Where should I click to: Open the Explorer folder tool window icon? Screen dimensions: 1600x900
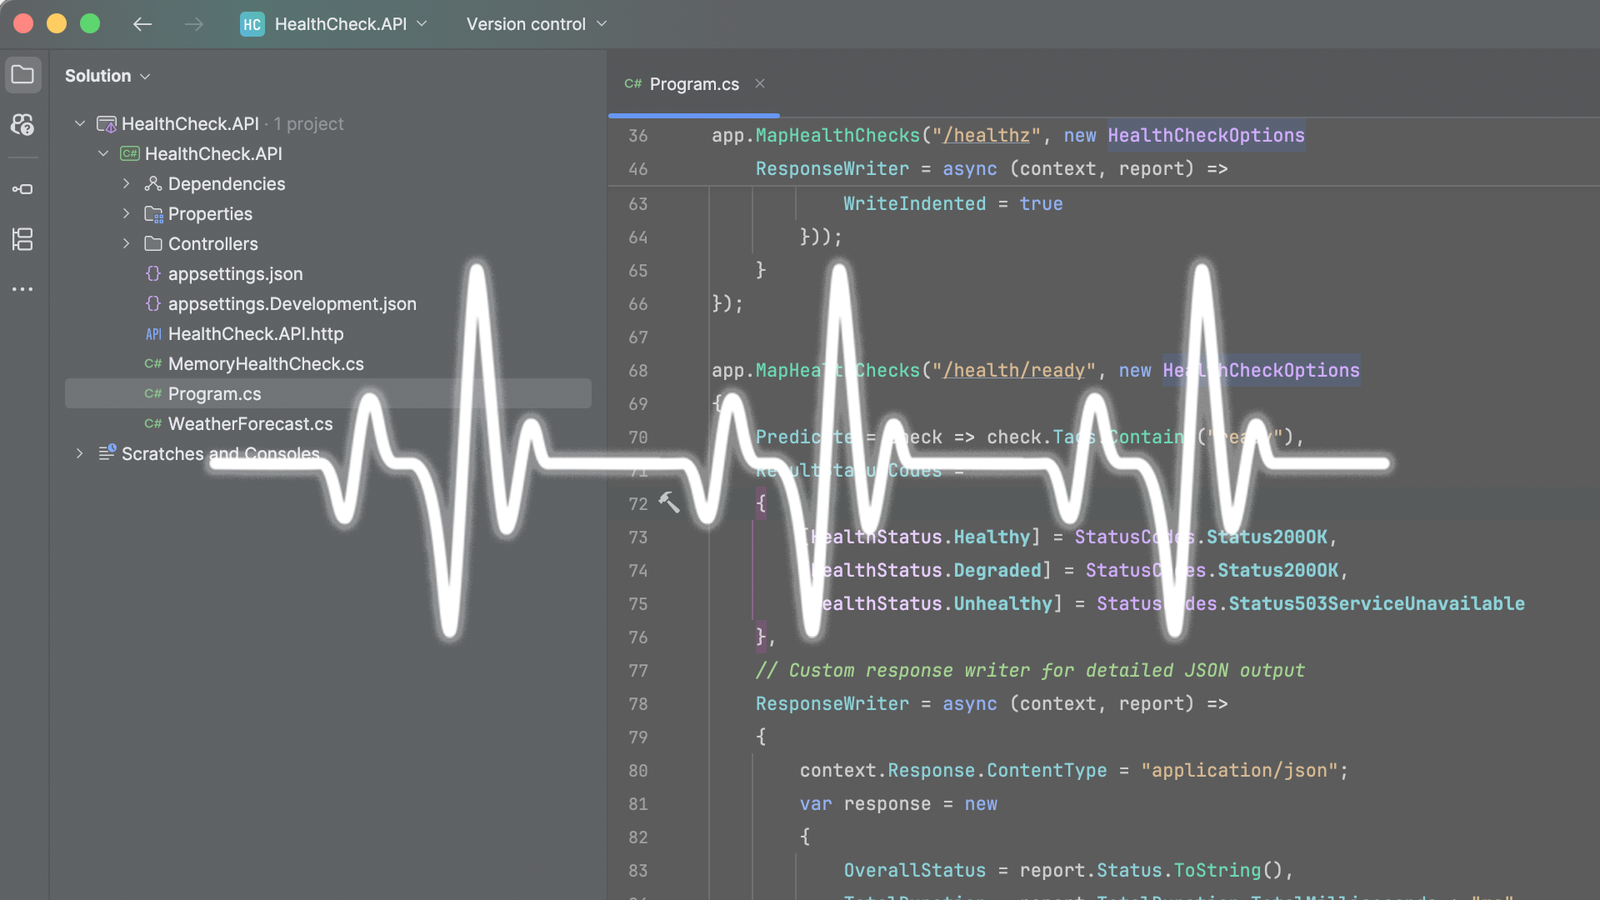(x=22, y=75)
